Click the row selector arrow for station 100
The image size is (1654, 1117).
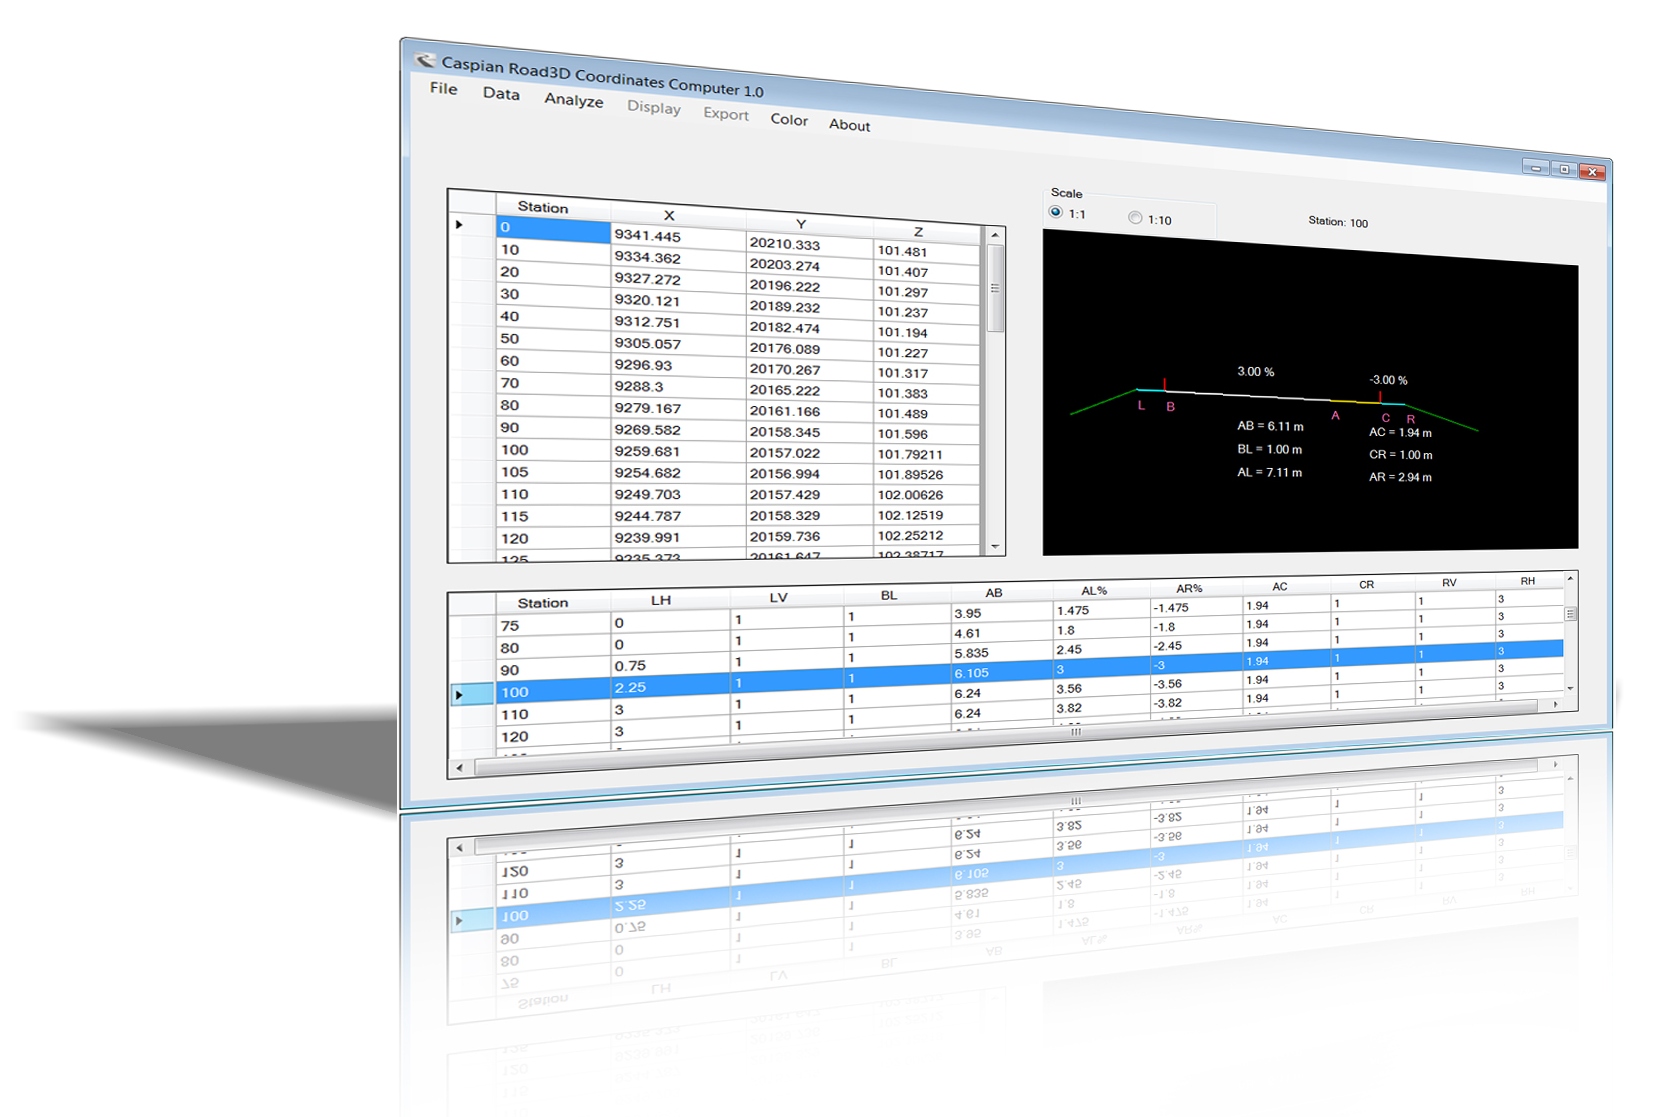tap(471, 693)
